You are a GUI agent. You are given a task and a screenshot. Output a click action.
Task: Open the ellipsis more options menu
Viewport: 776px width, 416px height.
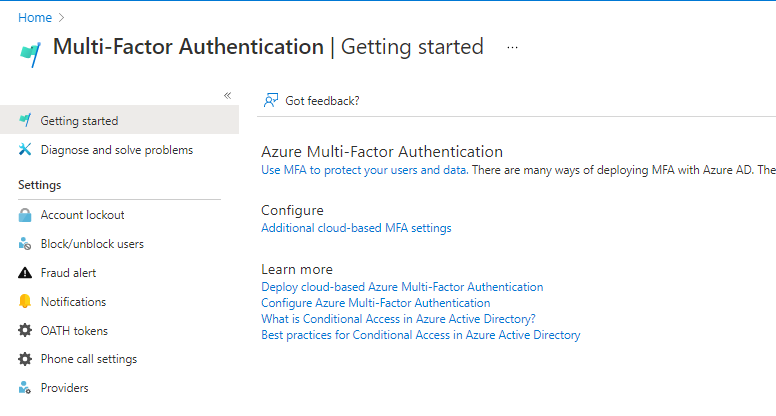512,47
